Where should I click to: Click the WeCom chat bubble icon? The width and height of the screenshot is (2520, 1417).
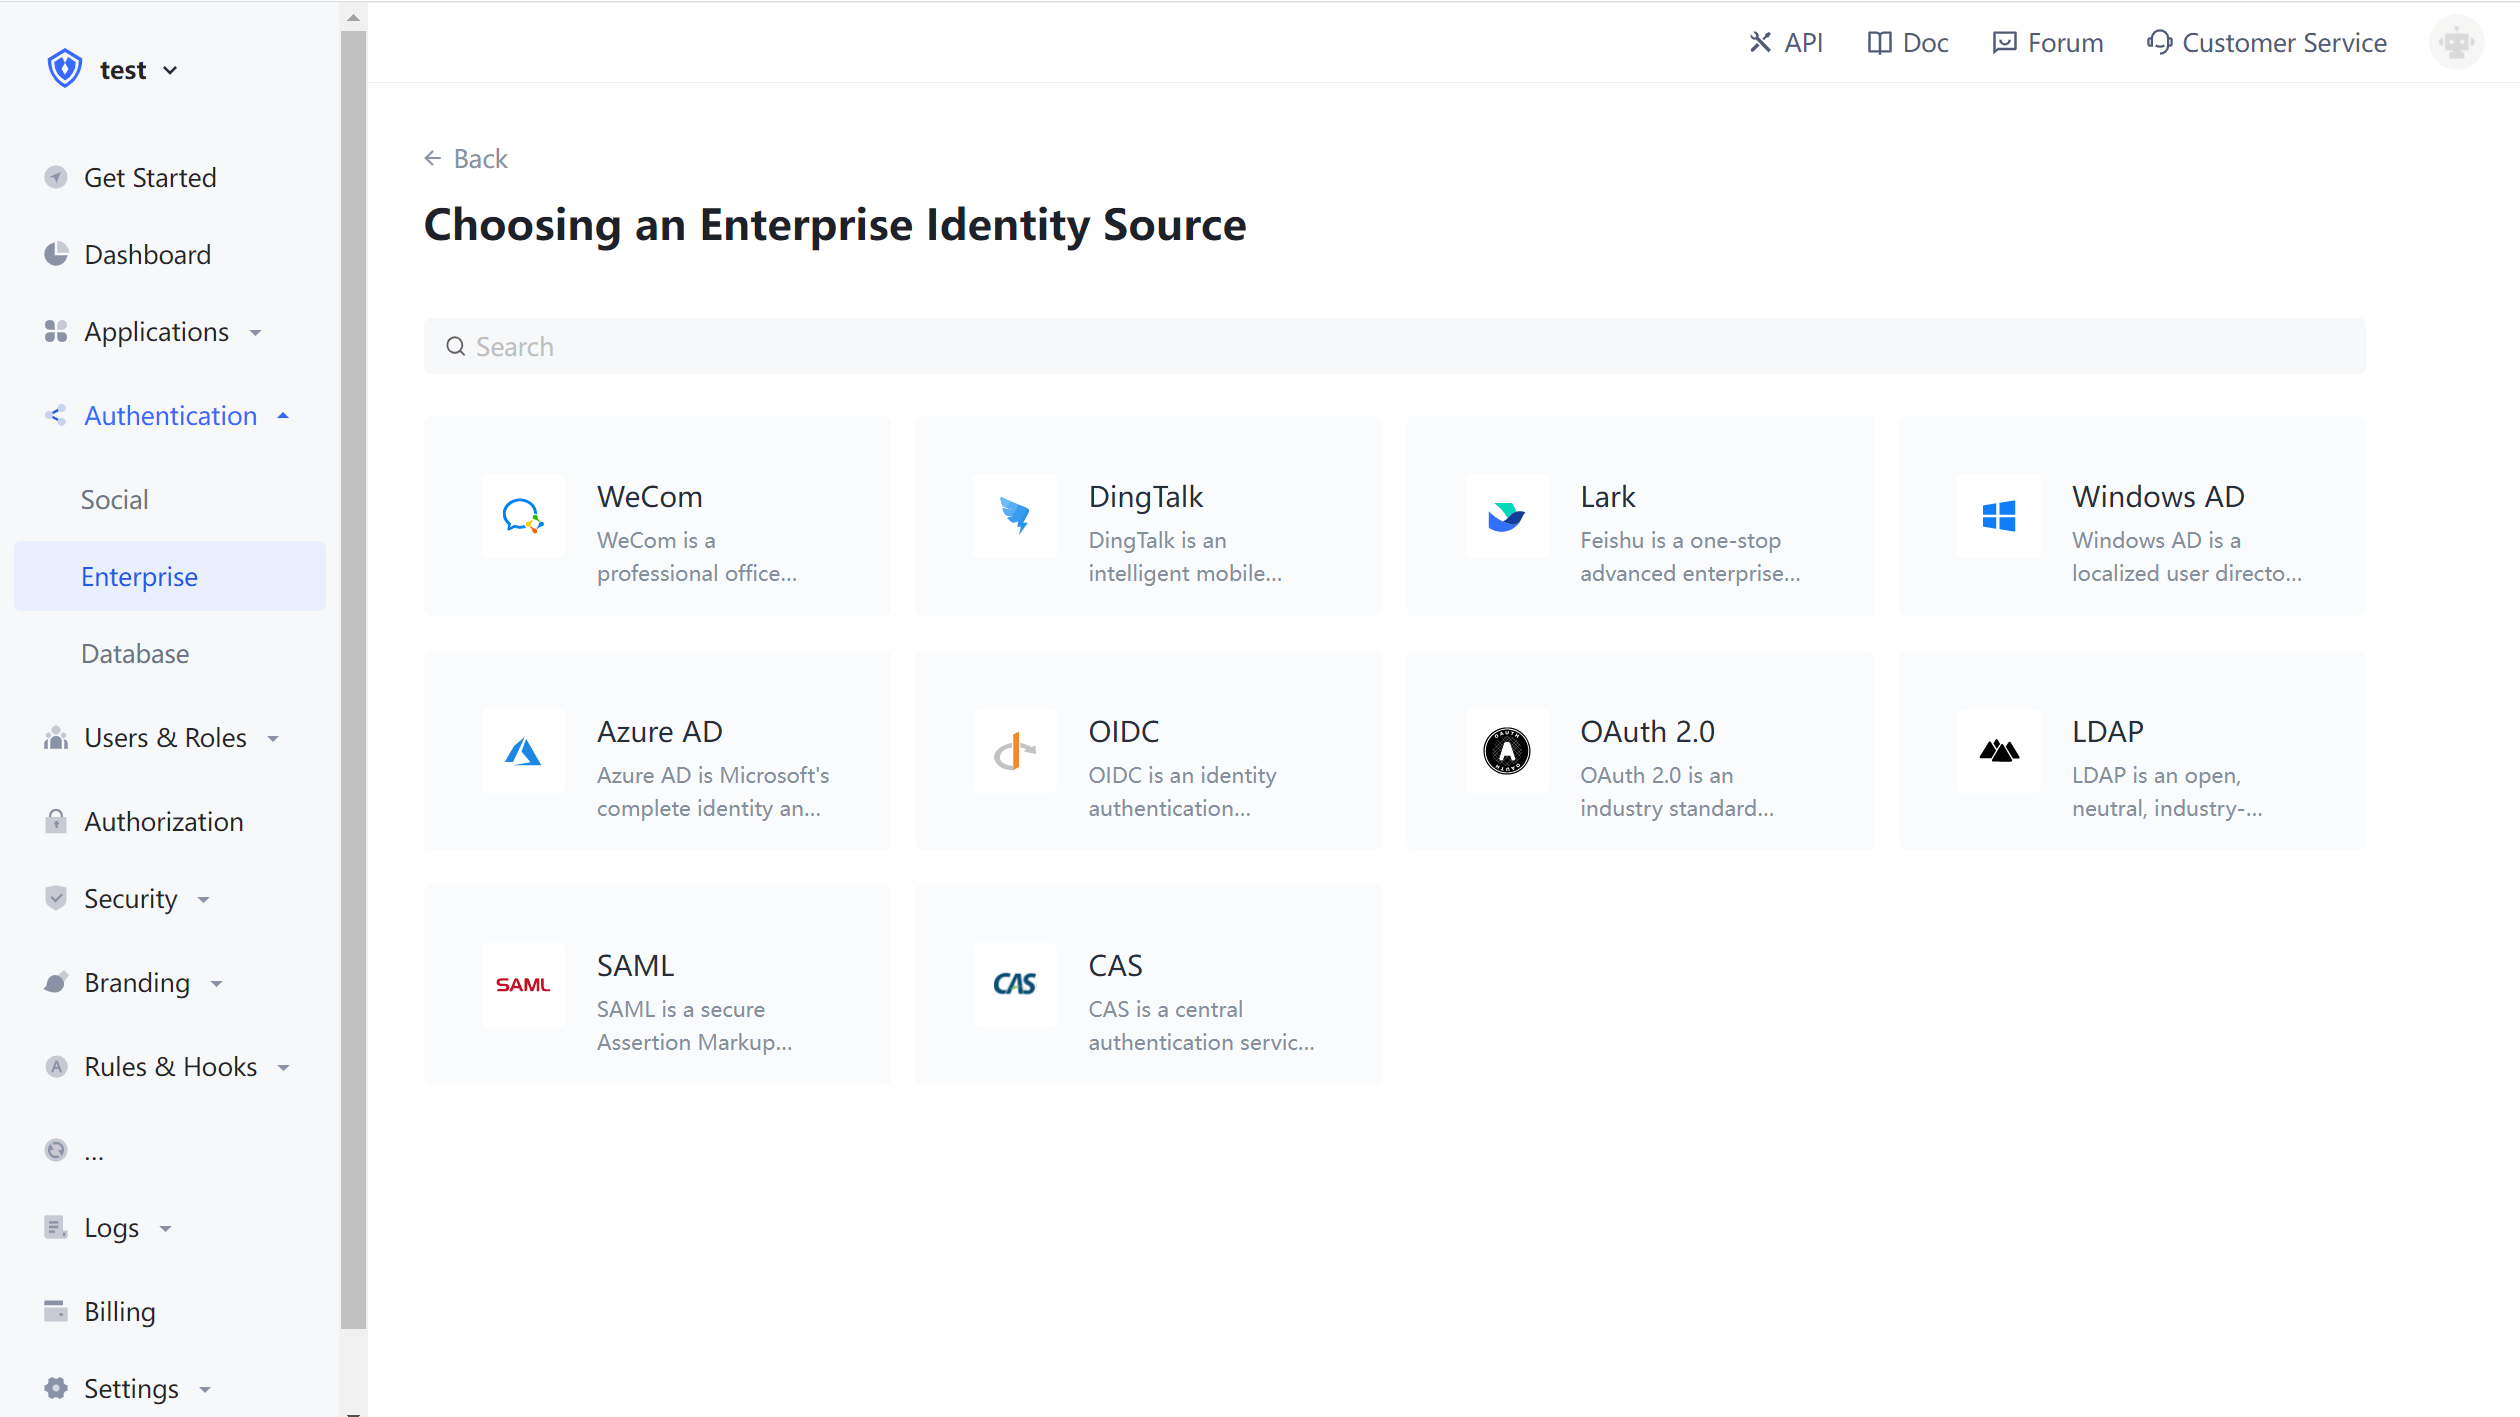(522, 516)
